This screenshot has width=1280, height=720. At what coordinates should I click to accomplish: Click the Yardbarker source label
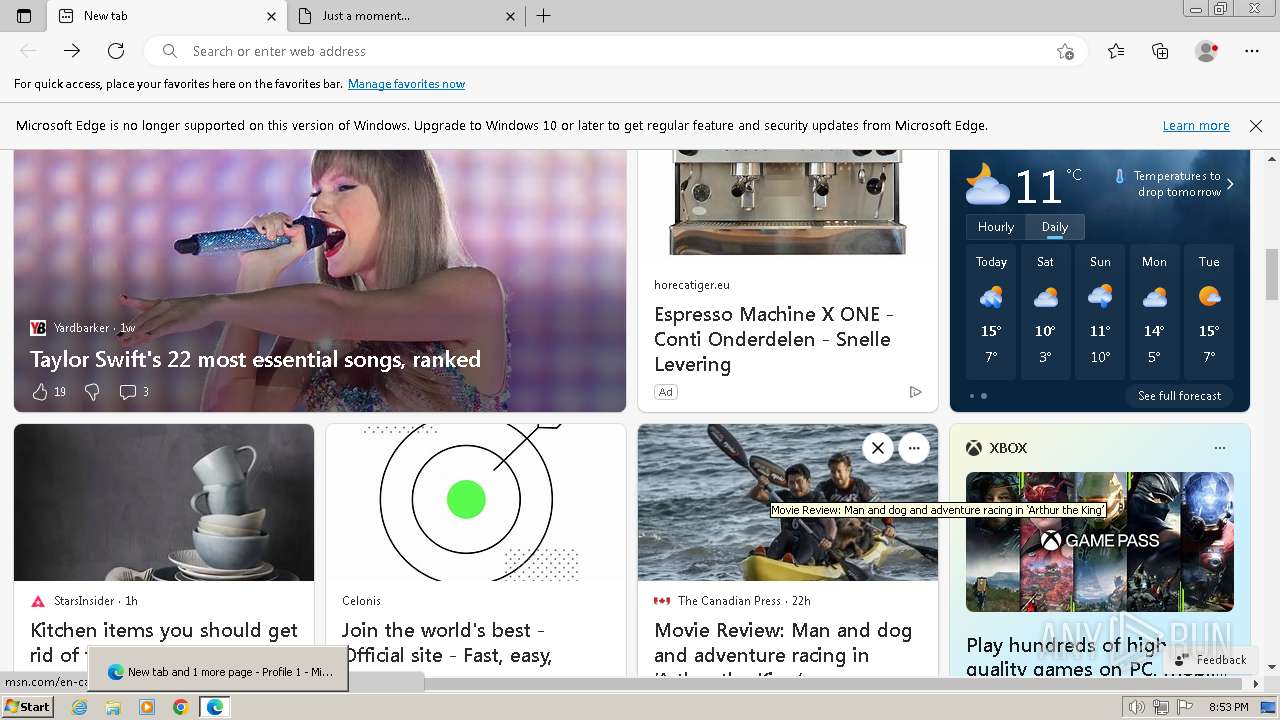[82, 328]
